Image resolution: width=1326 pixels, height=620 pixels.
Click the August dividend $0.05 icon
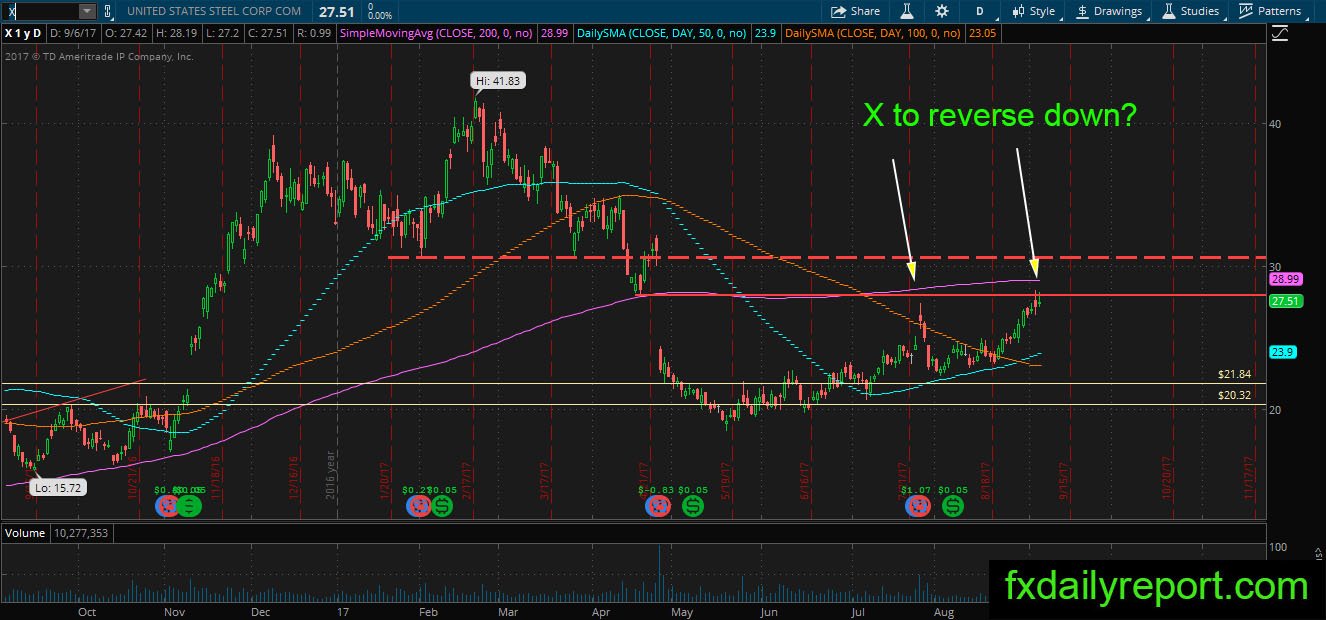coord(953,506)
